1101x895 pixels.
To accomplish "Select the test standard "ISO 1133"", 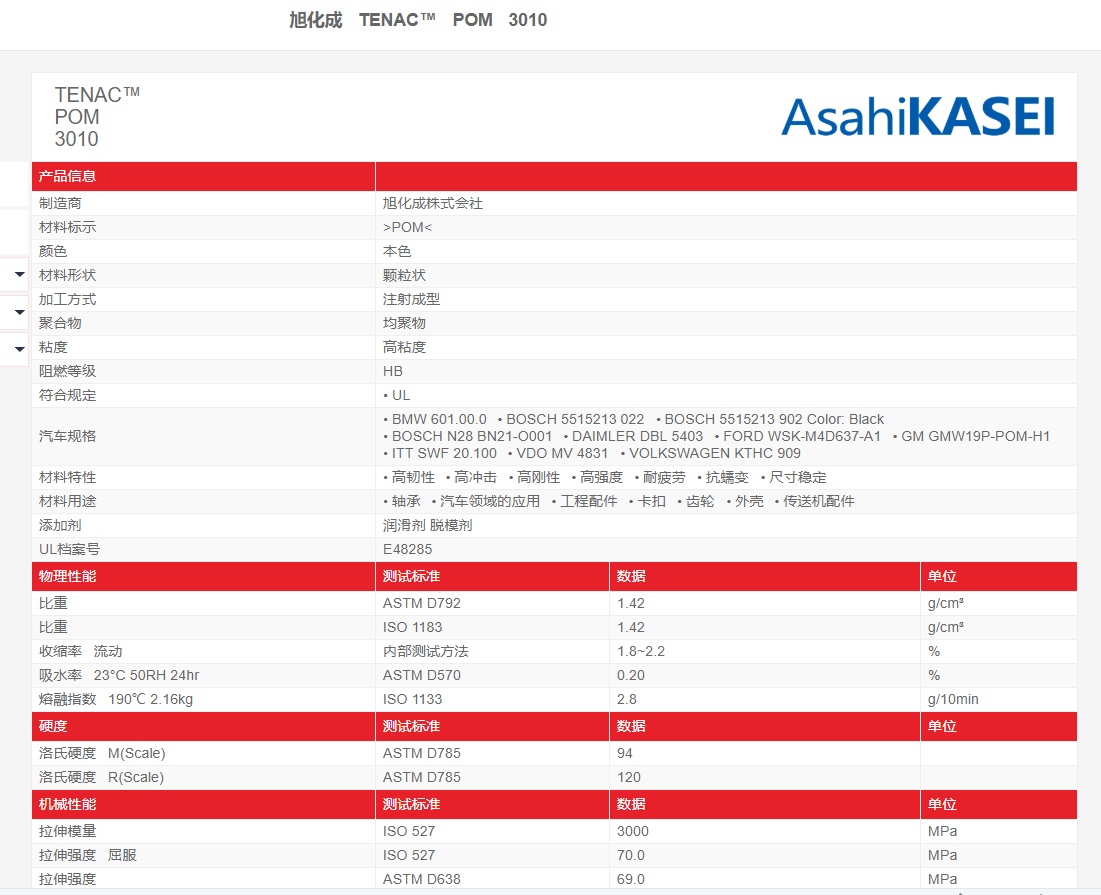I will tap(412, 699).
